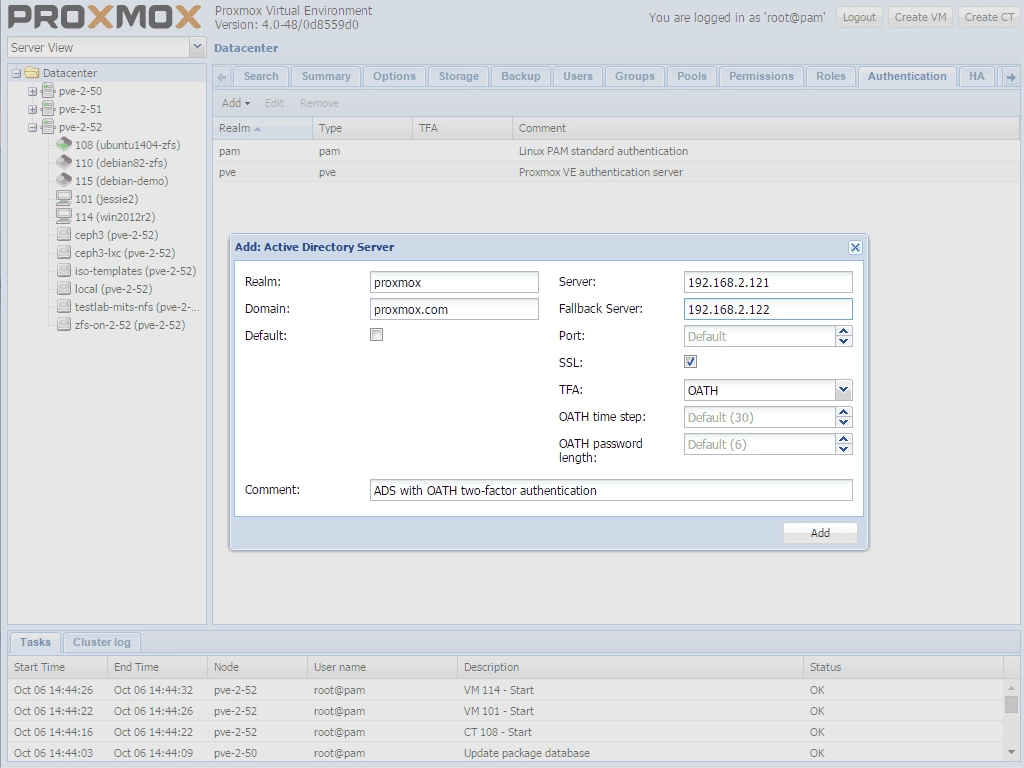Click storage icon for ceph3 (pve-2-52)

[x=64, y=234]
